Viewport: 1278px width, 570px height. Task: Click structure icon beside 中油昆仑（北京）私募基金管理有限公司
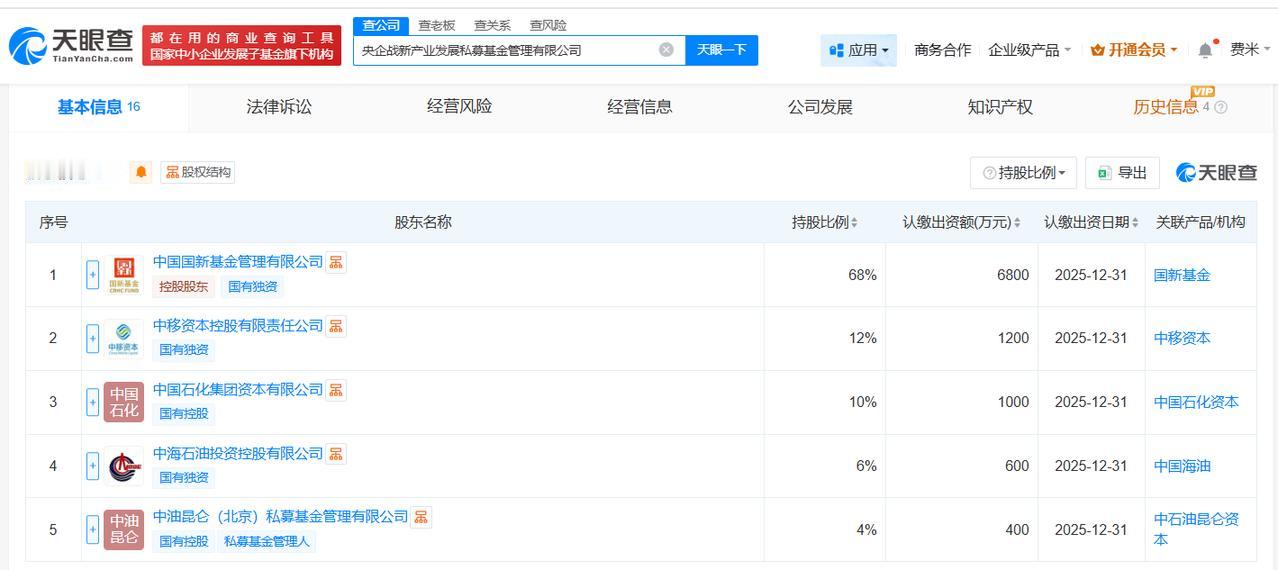pyautogui.click(x=421, y=517)
